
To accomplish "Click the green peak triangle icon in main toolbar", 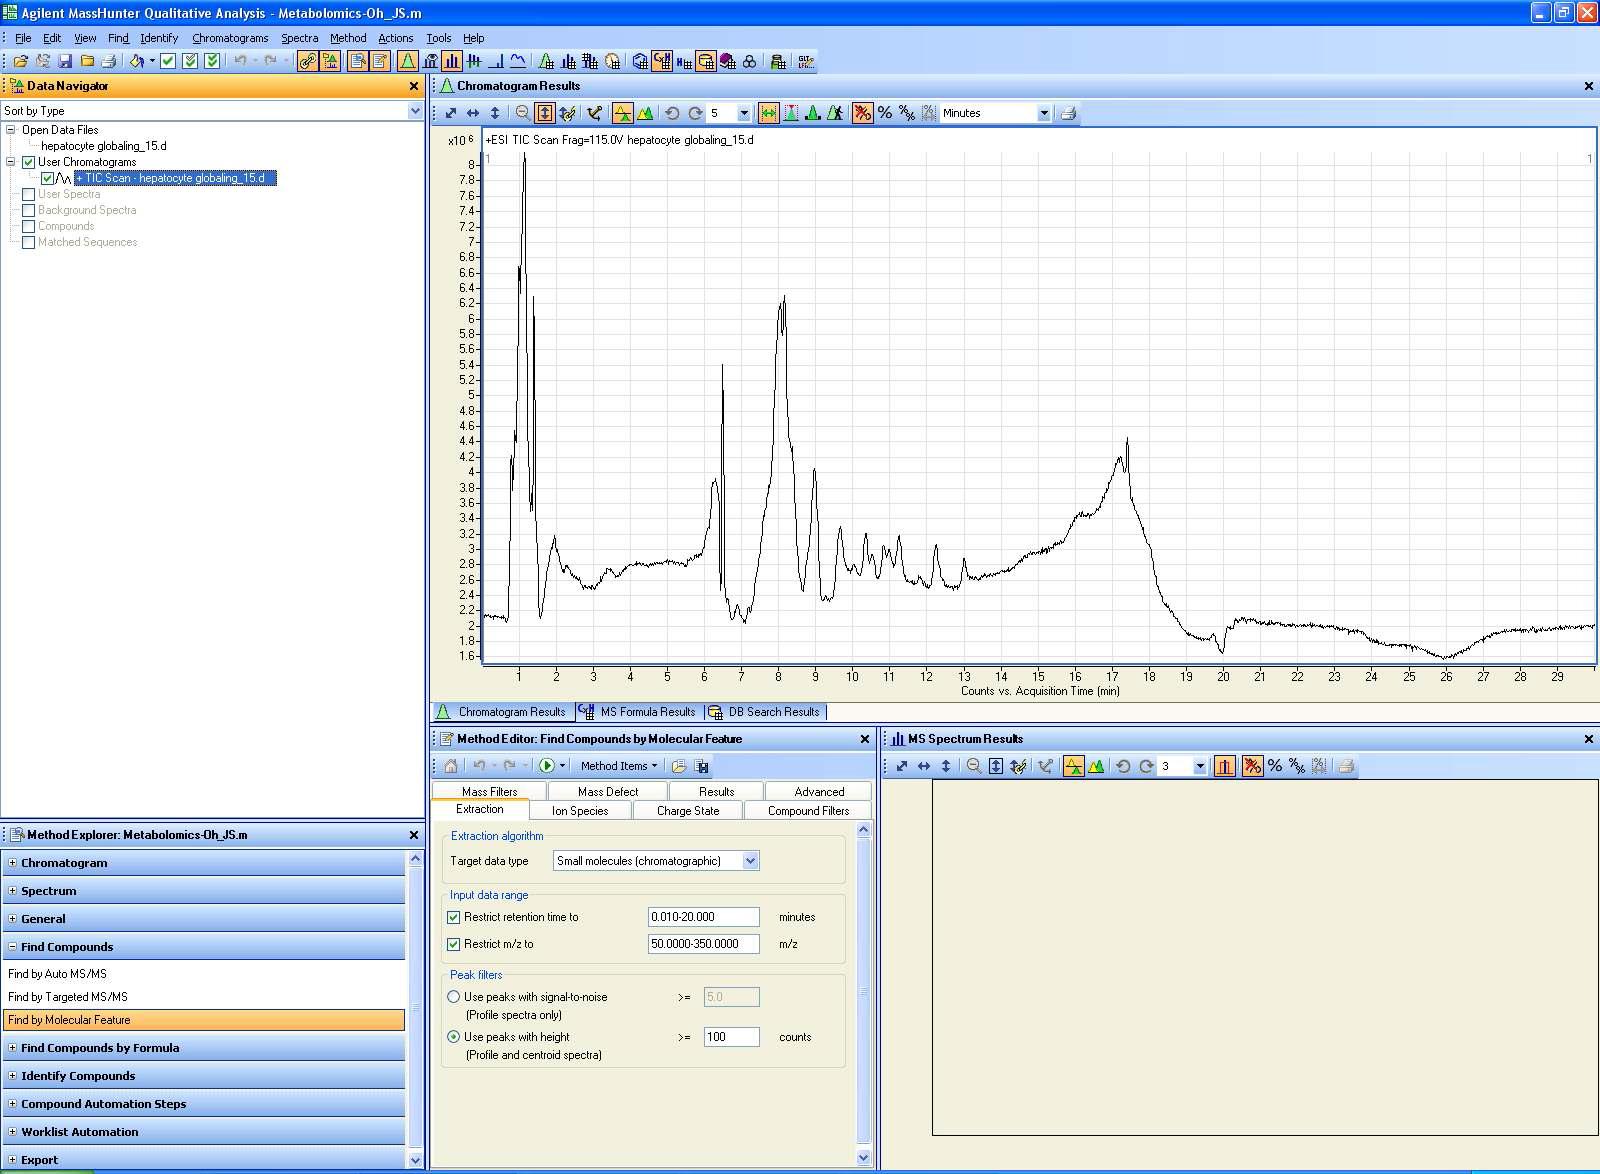I will pyautogui.click(x=409, y=61).
